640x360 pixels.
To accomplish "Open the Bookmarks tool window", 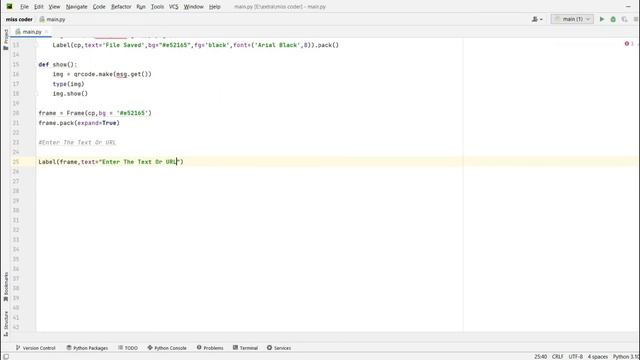I will click(6, 287).
